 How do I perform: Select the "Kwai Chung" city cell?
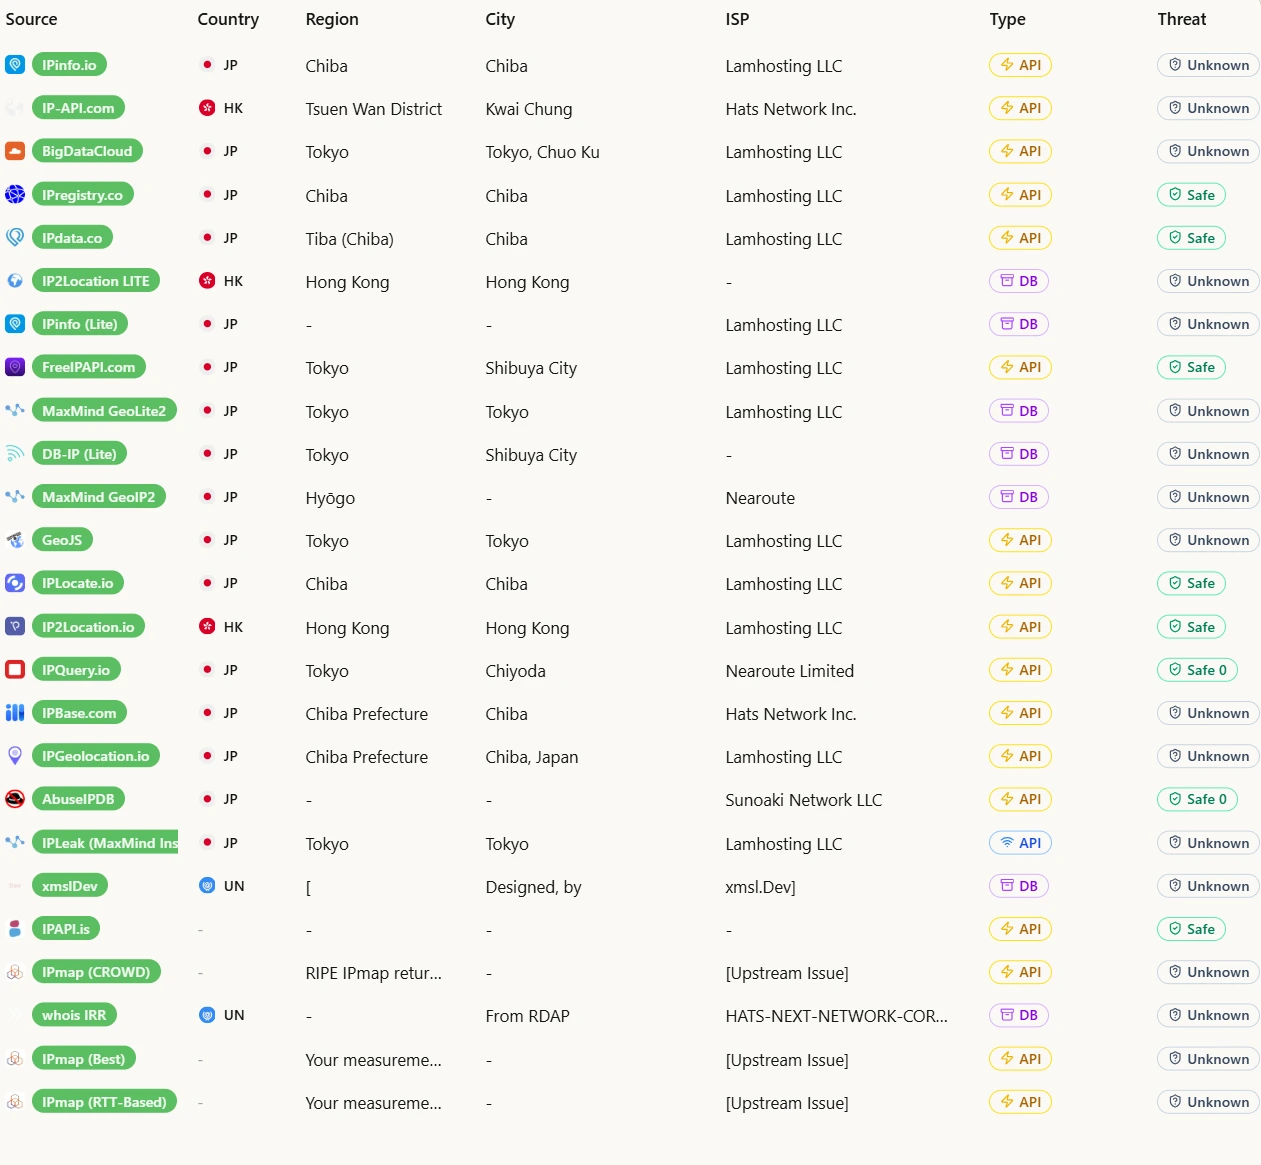point(529,109)
